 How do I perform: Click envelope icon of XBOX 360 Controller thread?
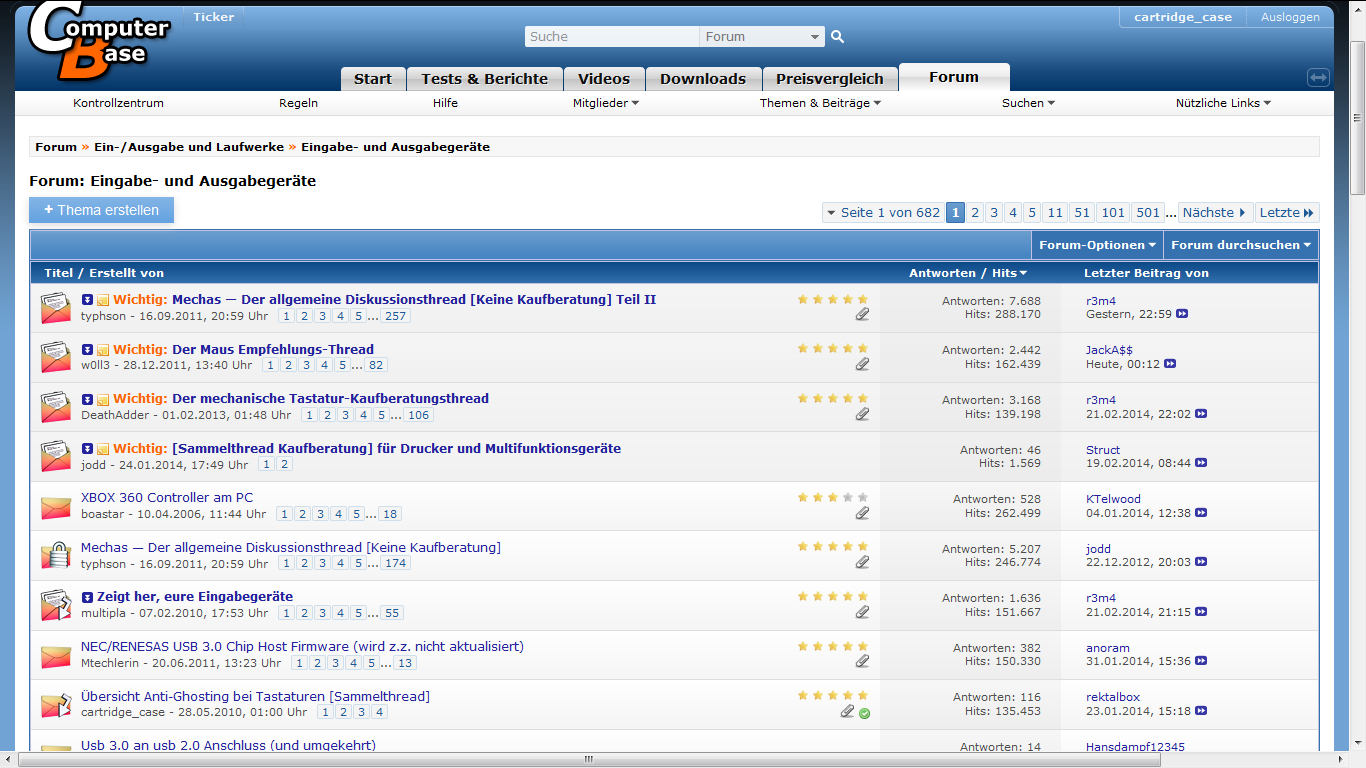(x=55, y=507)
